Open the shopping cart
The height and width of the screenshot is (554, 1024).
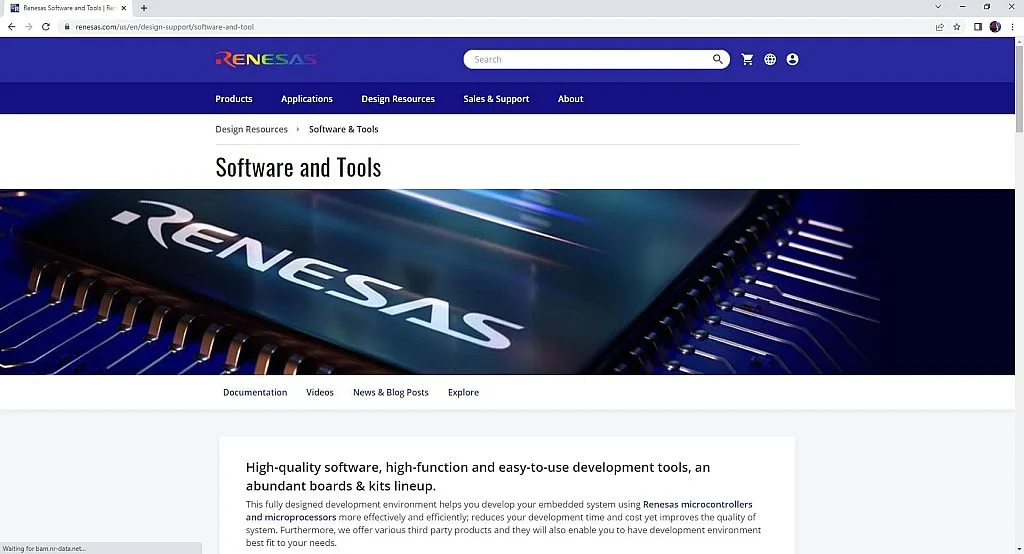747,59
